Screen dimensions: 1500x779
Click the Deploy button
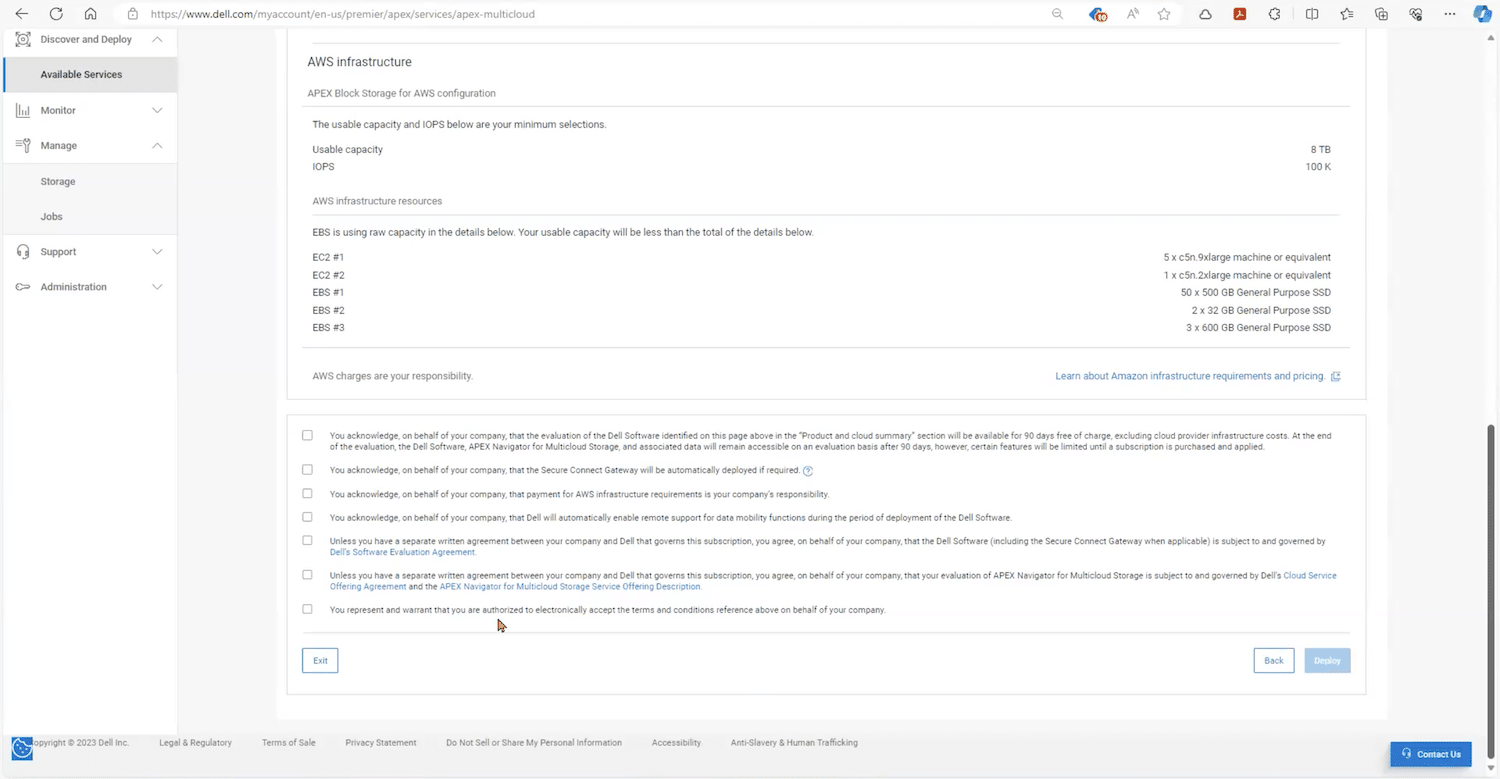tap(1327, 660)
